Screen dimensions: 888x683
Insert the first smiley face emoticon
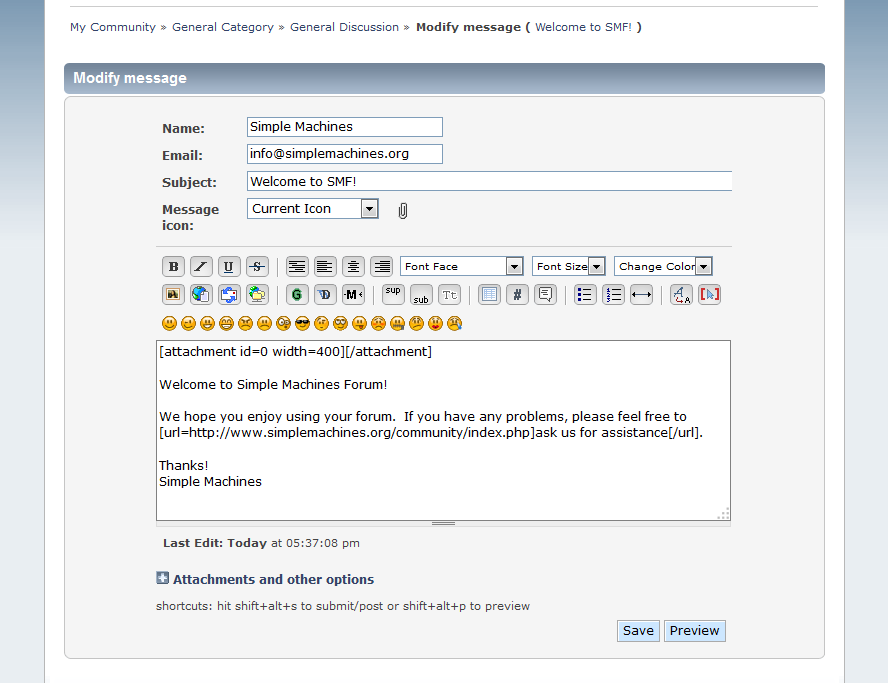(x=169, y=323)
